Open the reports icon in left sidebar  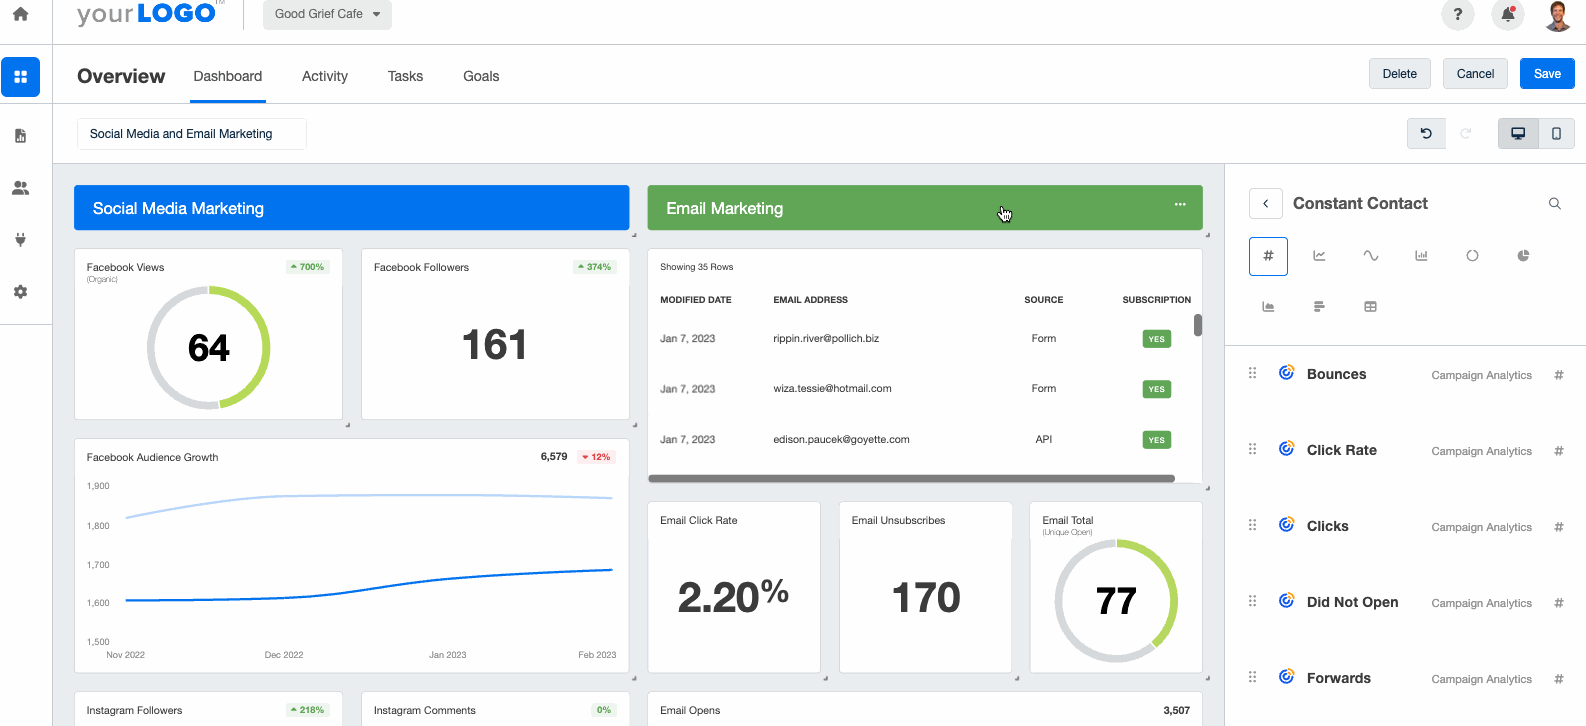click(x=20, y=136)
